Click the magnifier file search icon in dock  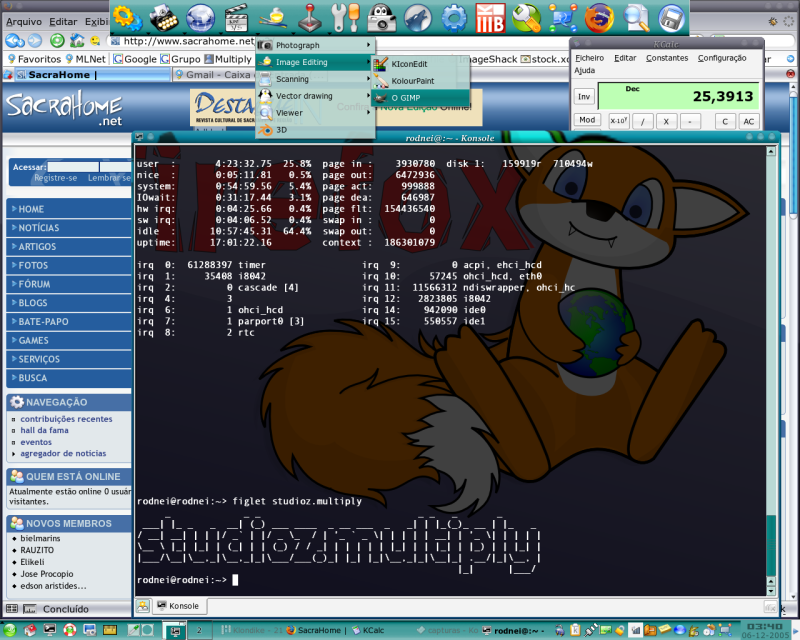(x=636, y=18)
